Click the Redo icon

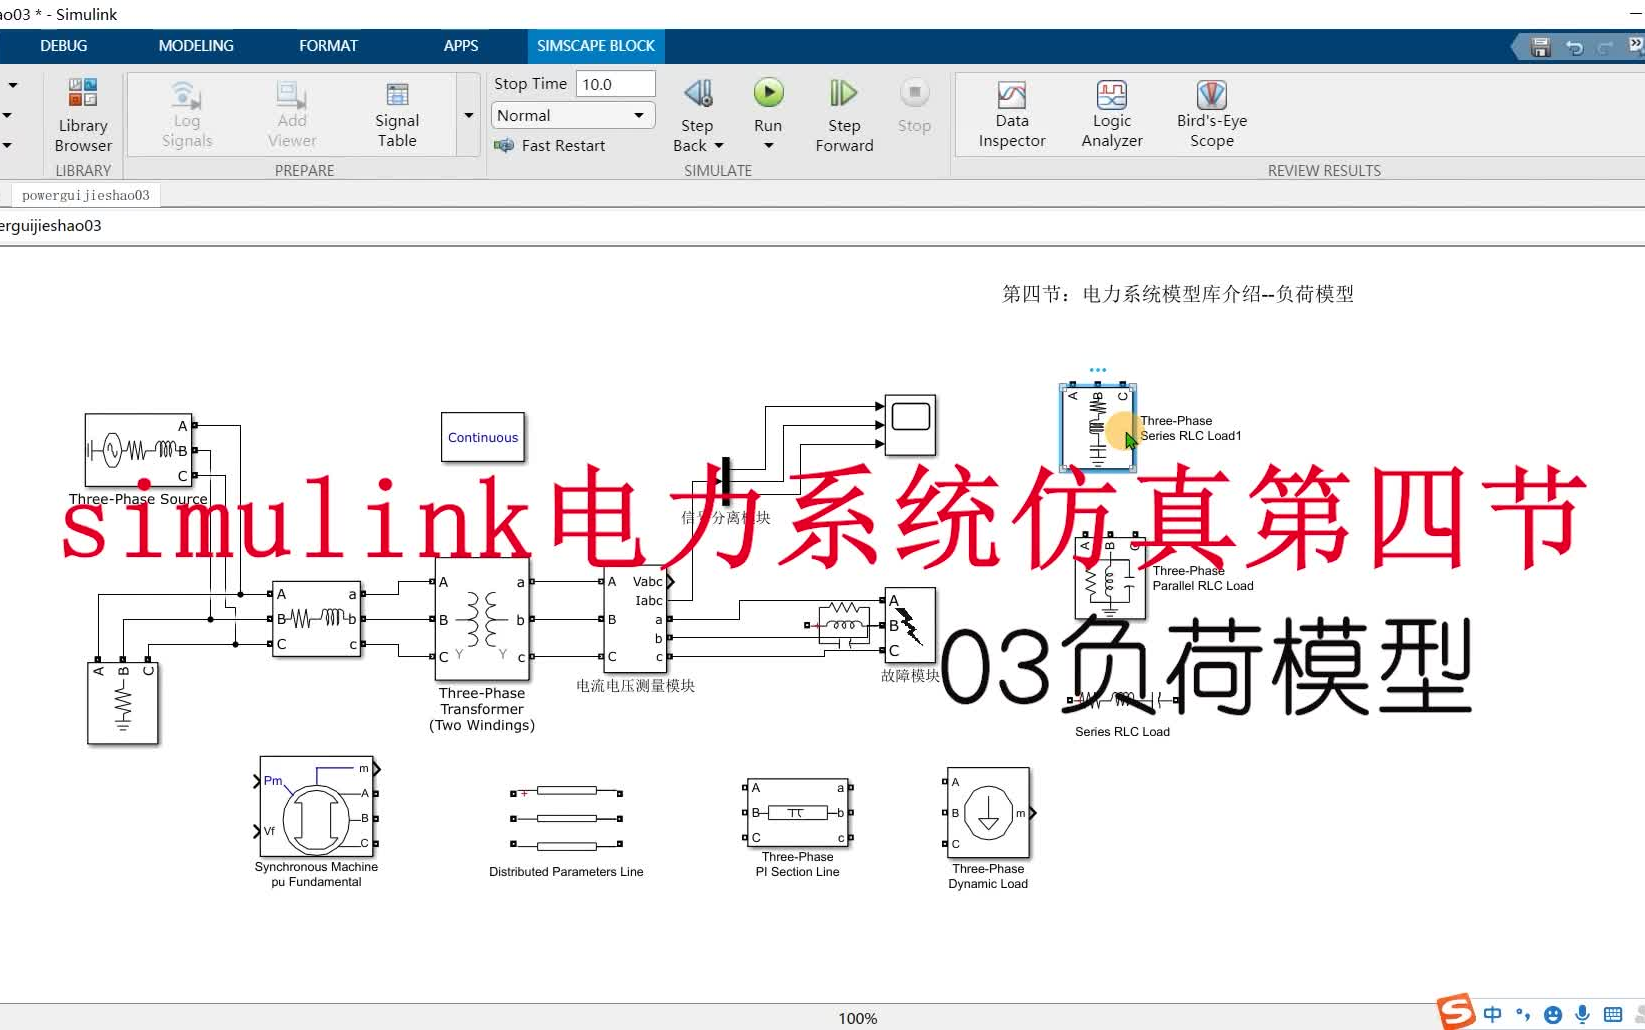click(x=1606, y=47)
